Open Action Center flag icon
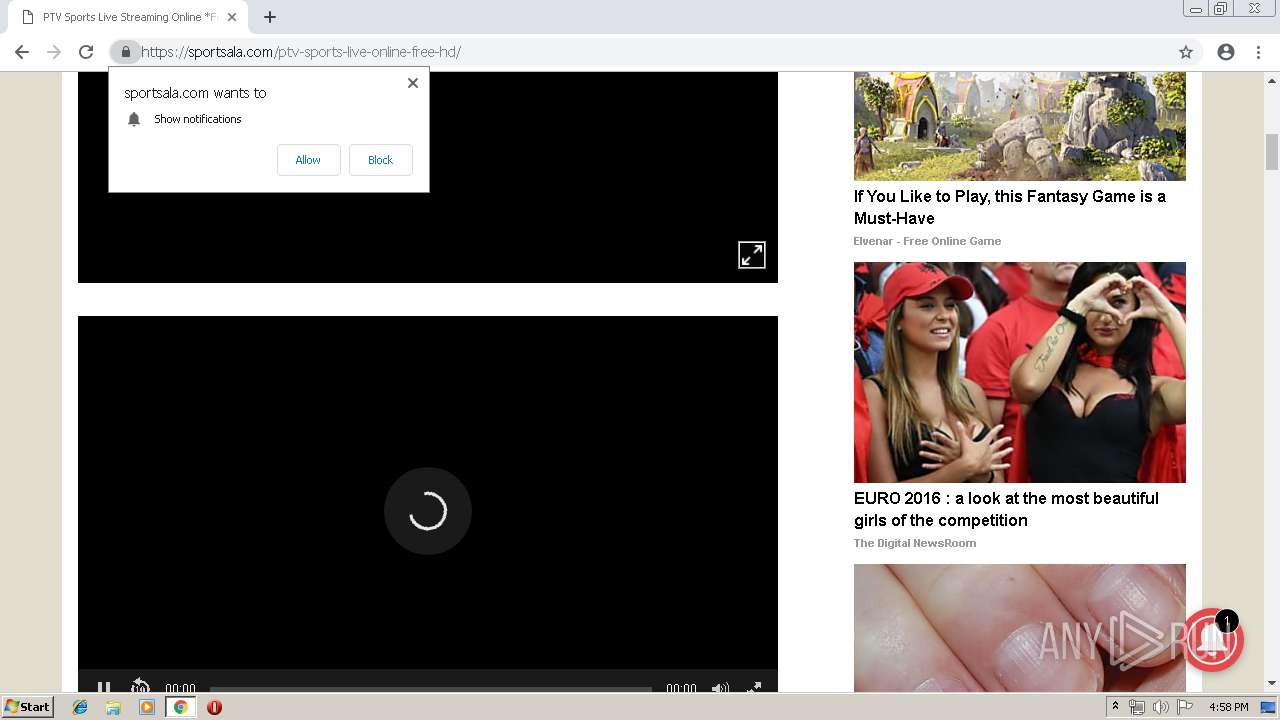Viewport: 1280px width, 720px height. tap(1185, 707)
